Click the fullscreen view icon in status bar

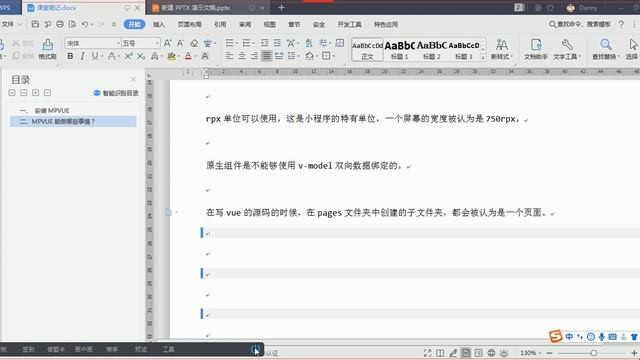(x=427, y=353)
